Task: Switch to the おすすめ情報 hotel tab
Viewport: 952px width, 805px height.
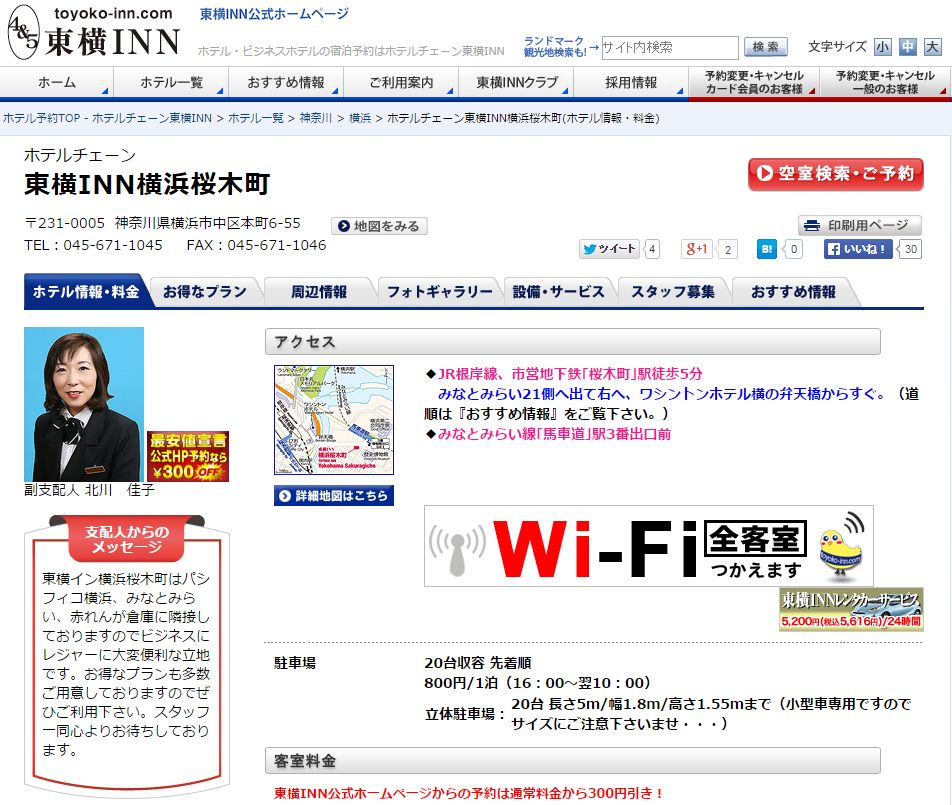Action: coord(794,292)
